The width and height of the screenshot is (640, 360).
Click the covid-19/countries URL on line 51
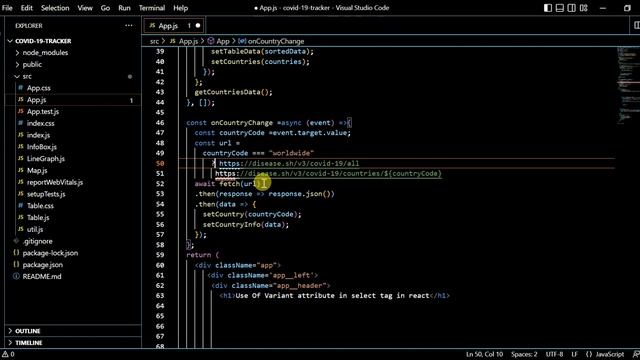click(x=328, y=174)
